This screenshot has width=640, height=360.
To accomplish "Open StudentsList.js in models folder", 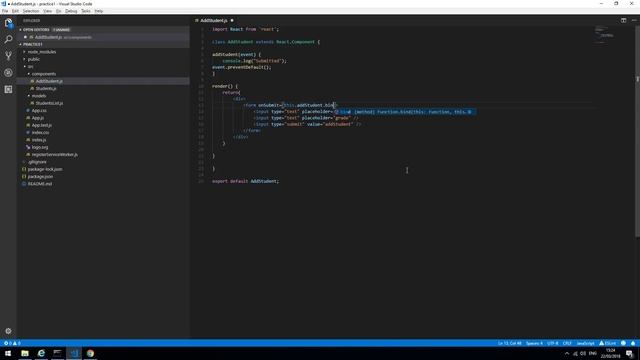I will [x=49, y=103].
